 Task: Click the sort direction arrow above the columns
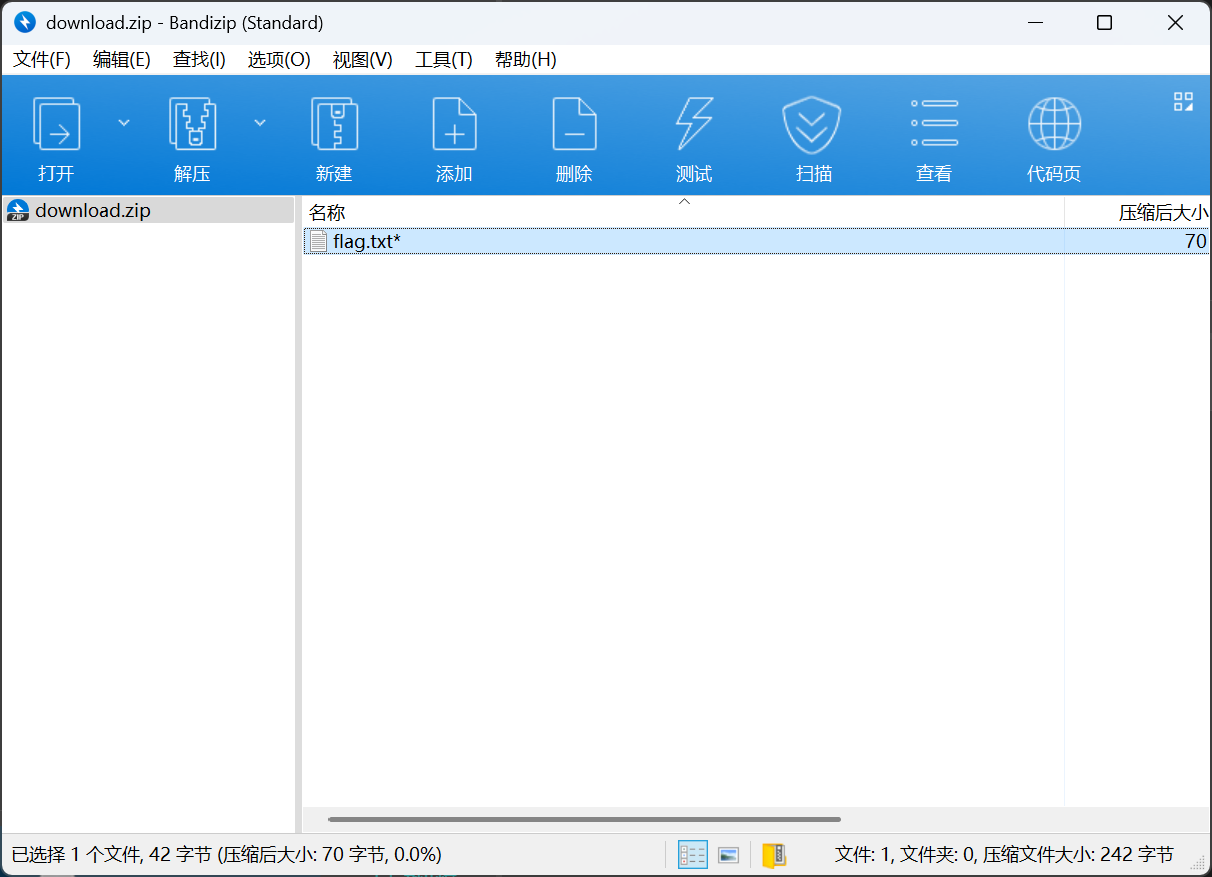(684, 201)
